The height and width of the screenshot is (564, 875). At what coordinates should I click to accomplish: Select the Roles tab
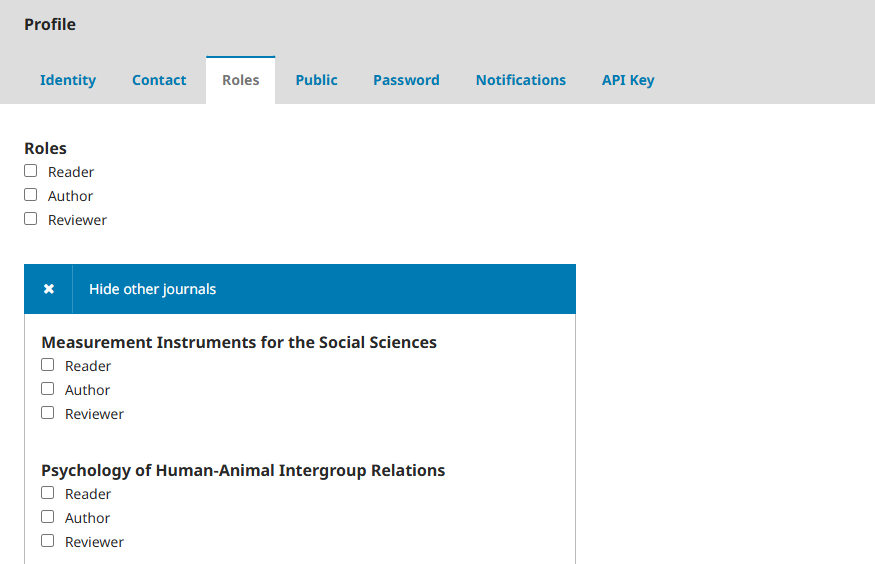(x=240, y=80)
